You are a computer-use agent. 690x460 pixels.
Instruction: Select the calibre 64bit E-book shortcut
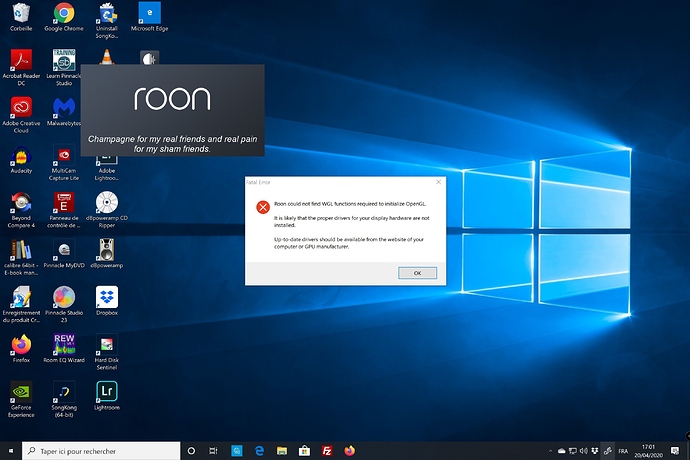coord(21,258)
